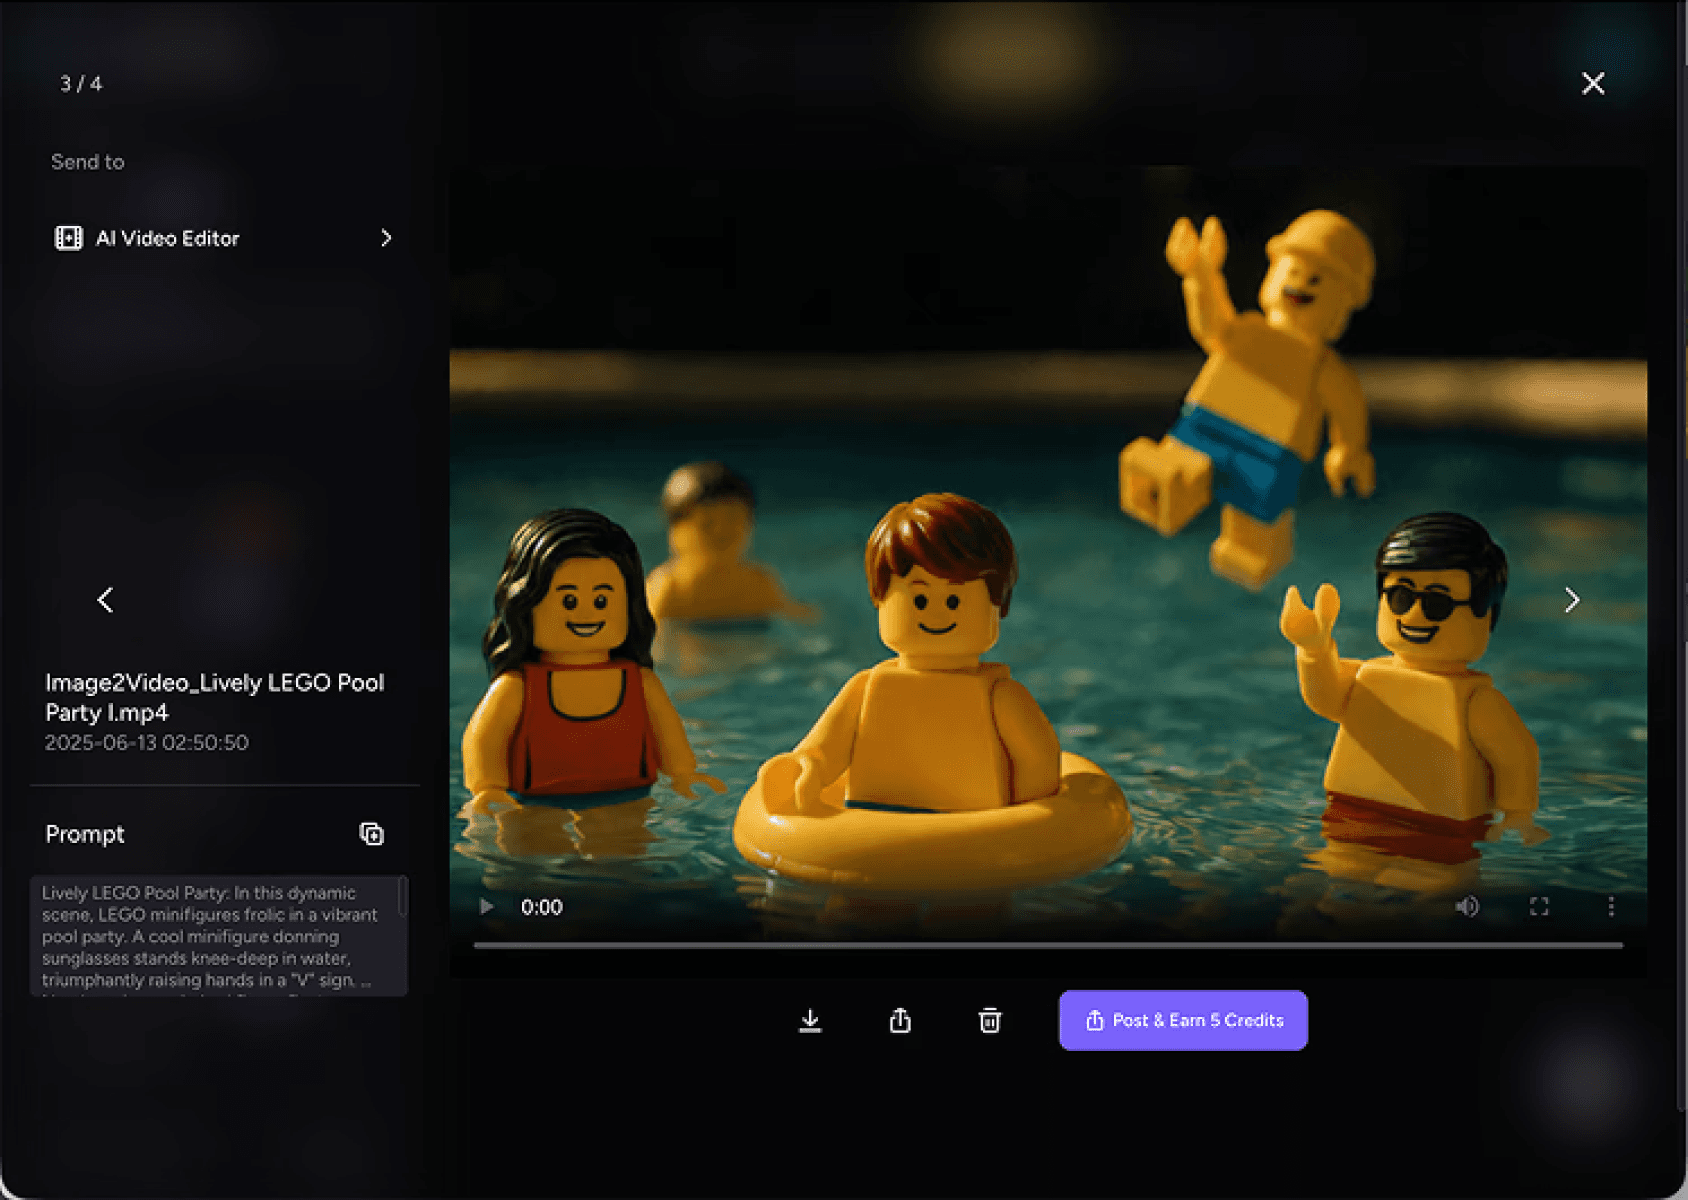The height and width of the screenshot is (1200, 1688).
Task: Download the video
Action: [810, 1020]
